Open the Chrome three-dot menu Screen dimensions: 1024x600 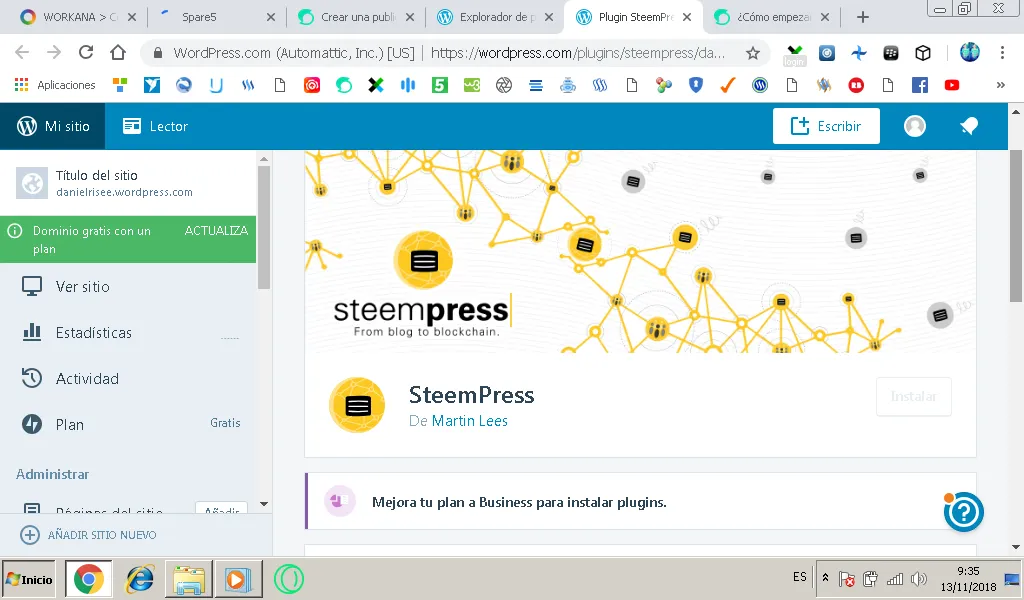1002,52
